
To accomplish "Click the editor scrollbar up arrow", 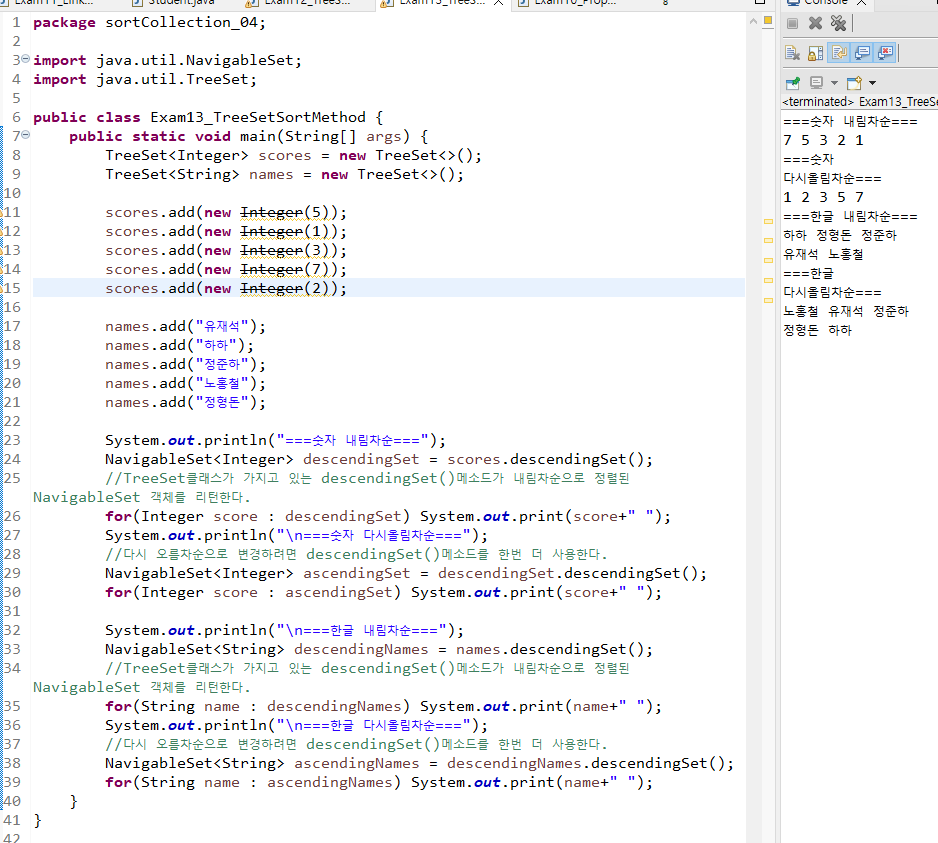I will coord(753,22).
